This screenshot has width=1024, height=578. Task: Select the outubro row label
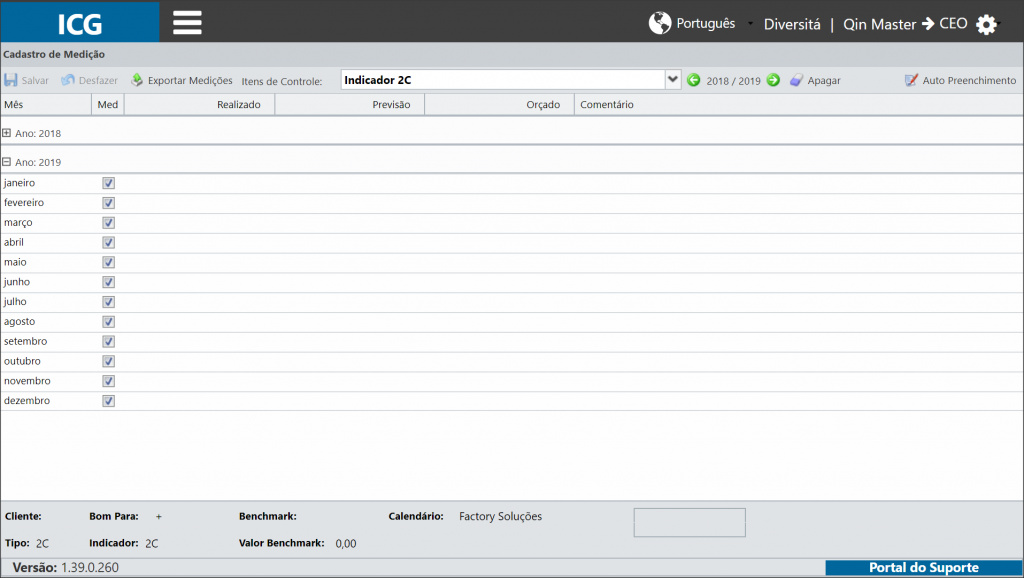[22, 361]
